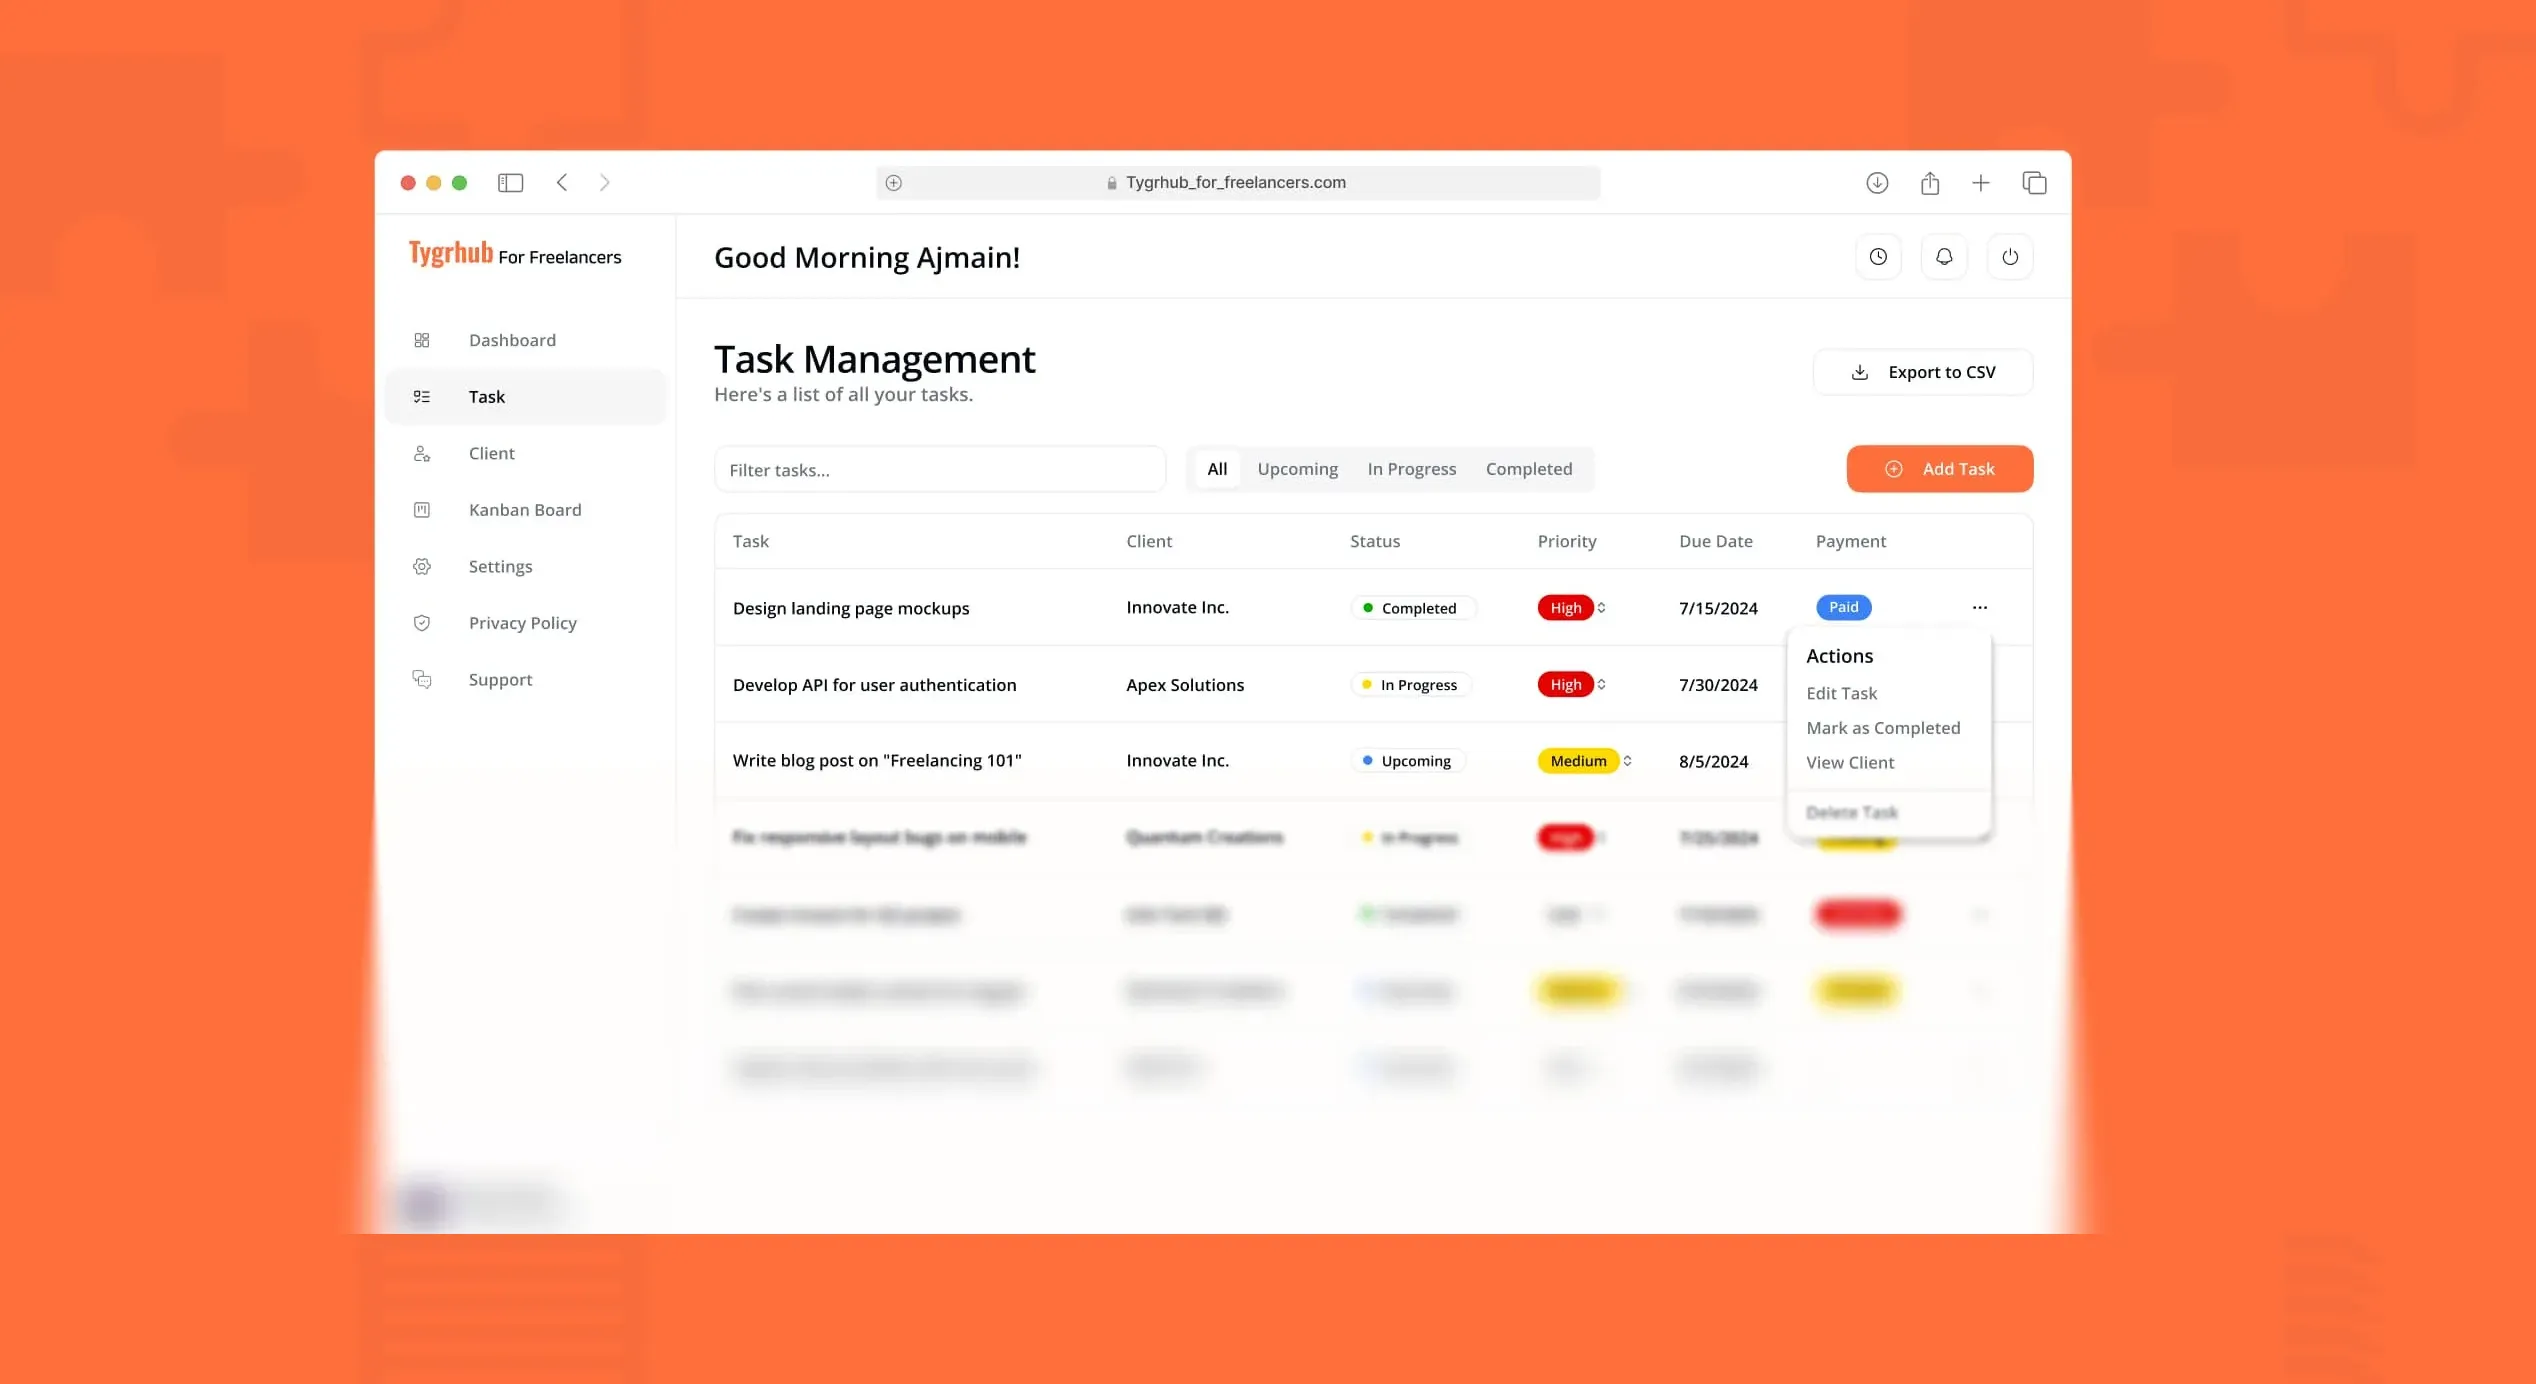The image size is (2536, 1384).
Task: Open notifications bell icon
Action: pyautogui.click(x=1944, y=257)
